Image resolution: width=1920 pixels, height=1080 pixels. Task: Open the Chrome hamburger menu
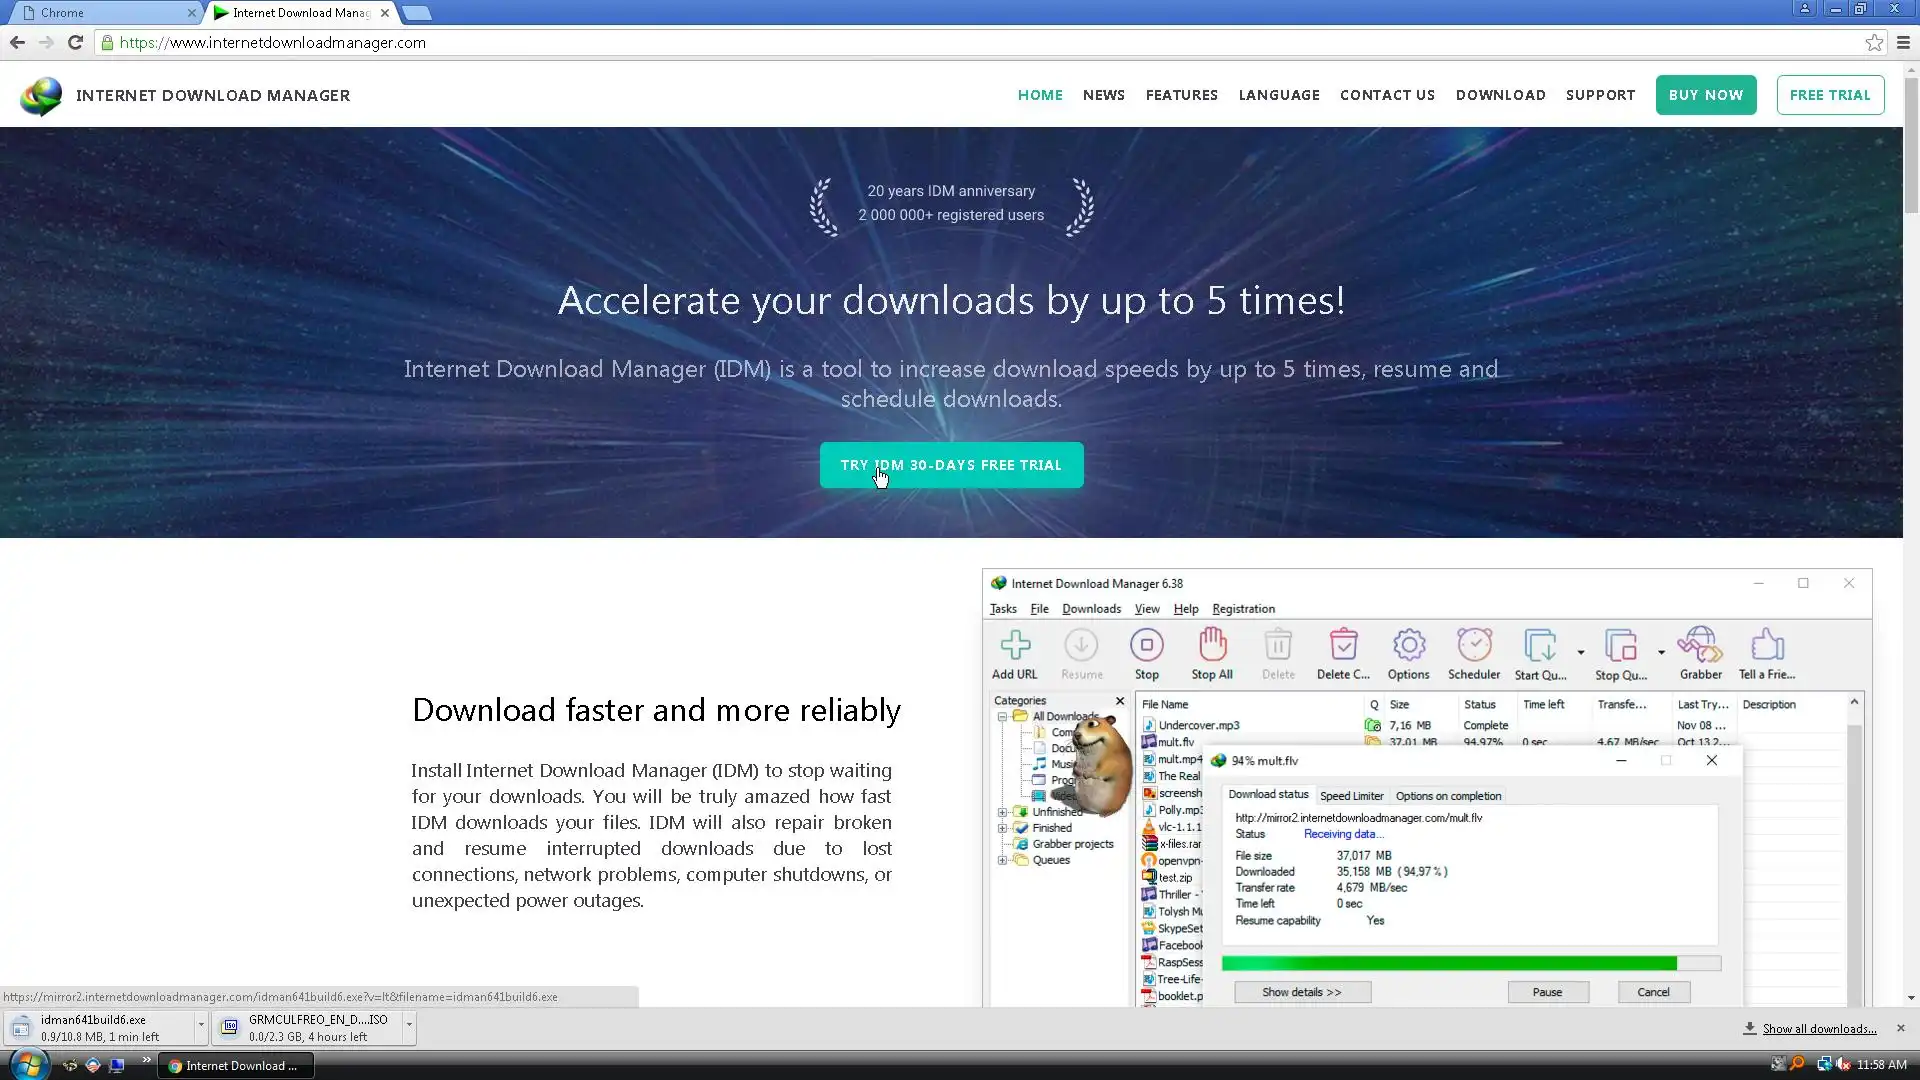pyautogui.click(x=1903, y=42)
